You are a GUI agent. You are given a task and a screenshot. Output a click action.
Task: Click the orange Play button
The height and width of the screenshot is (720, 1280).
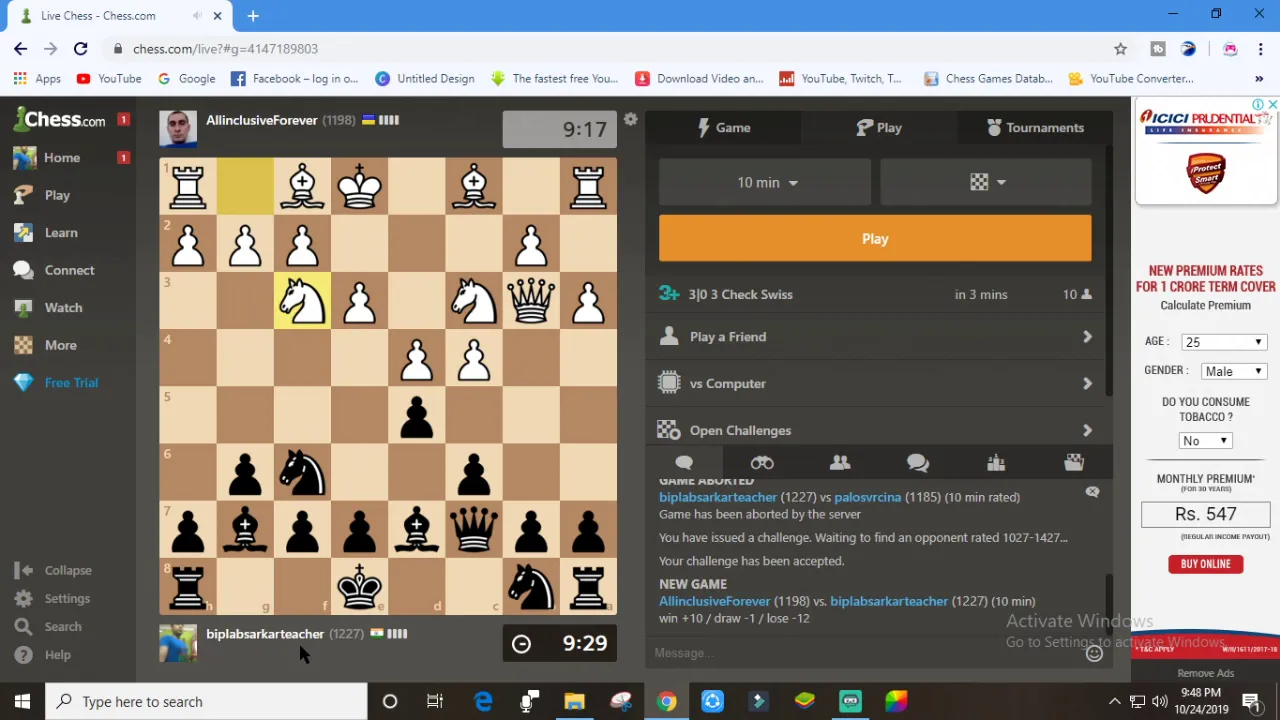tap(875, 239)
